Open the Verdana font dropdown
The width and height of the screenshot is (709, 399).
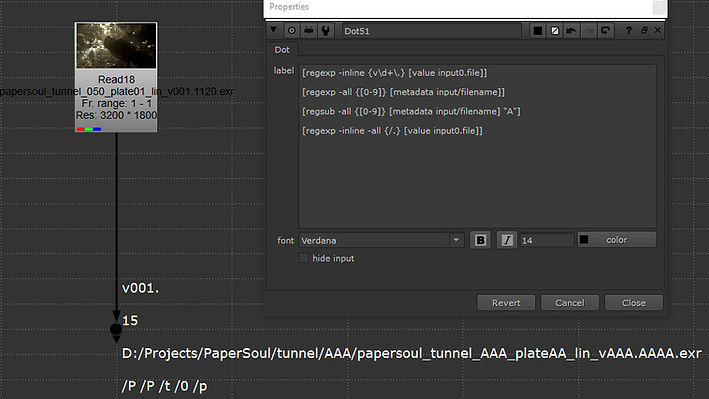click(382, 240)
